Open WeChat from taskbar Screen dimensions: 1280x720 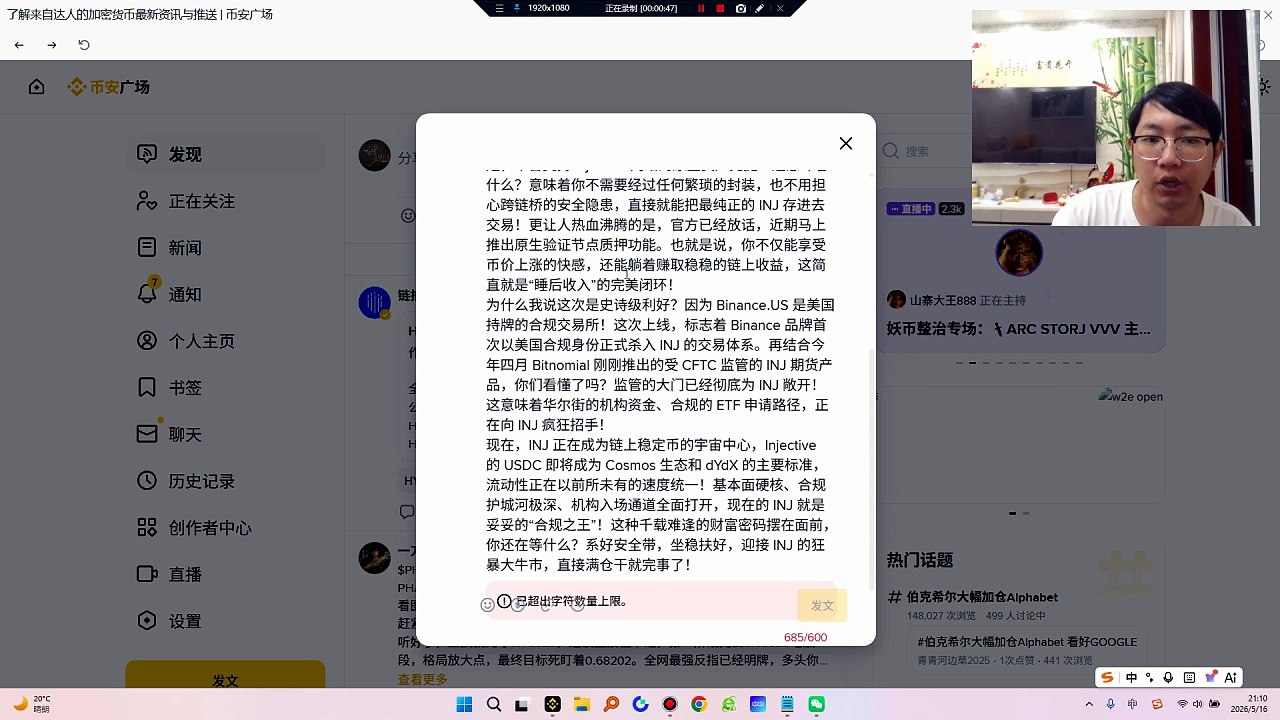(x=817, y=704)
